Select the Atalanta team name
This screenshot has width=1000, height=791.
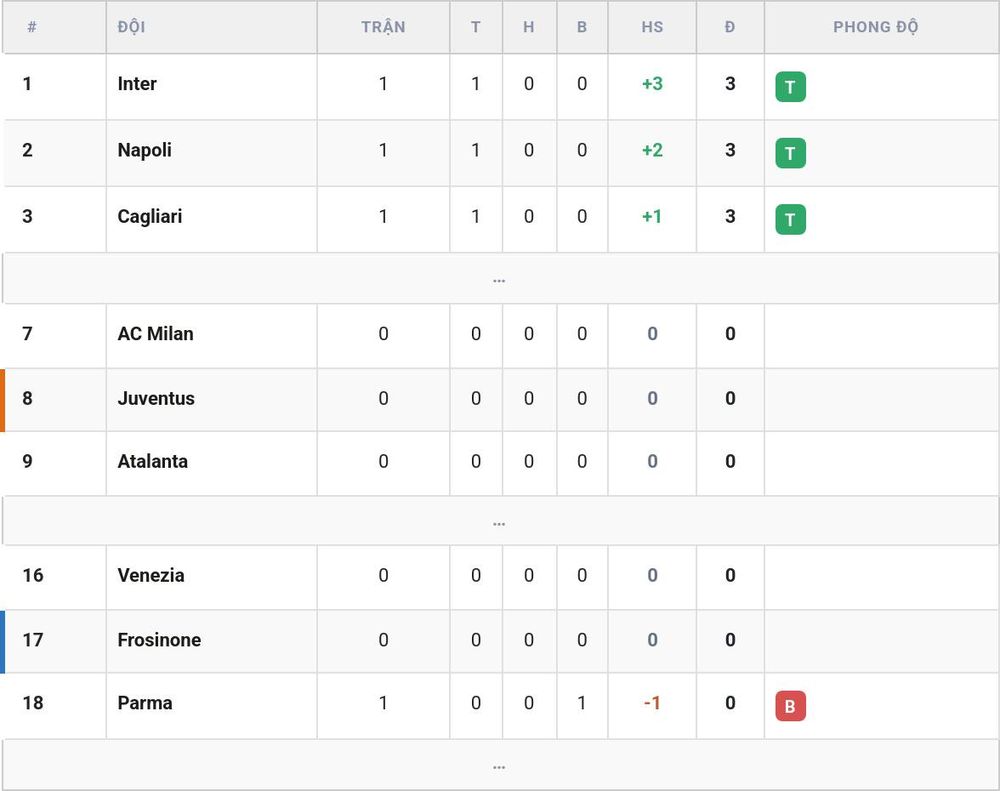click(x=153, y=461)
